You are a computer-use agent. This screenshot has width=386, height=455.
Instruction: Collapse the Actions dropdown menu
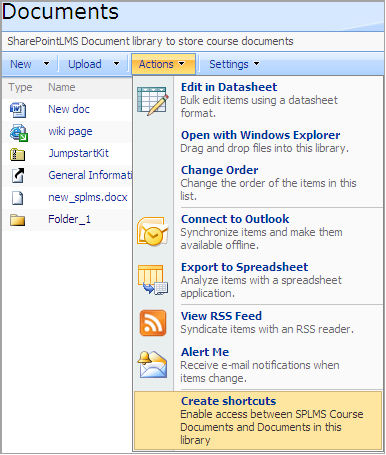tap(163, 64)
